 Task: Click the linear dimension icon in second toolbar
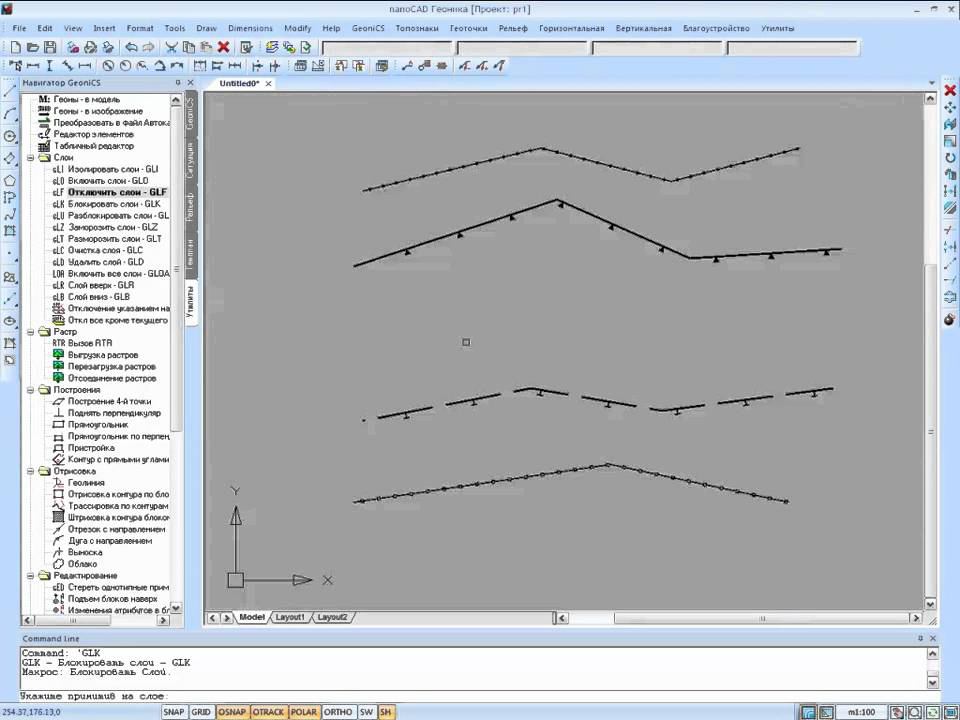(32, 66)
